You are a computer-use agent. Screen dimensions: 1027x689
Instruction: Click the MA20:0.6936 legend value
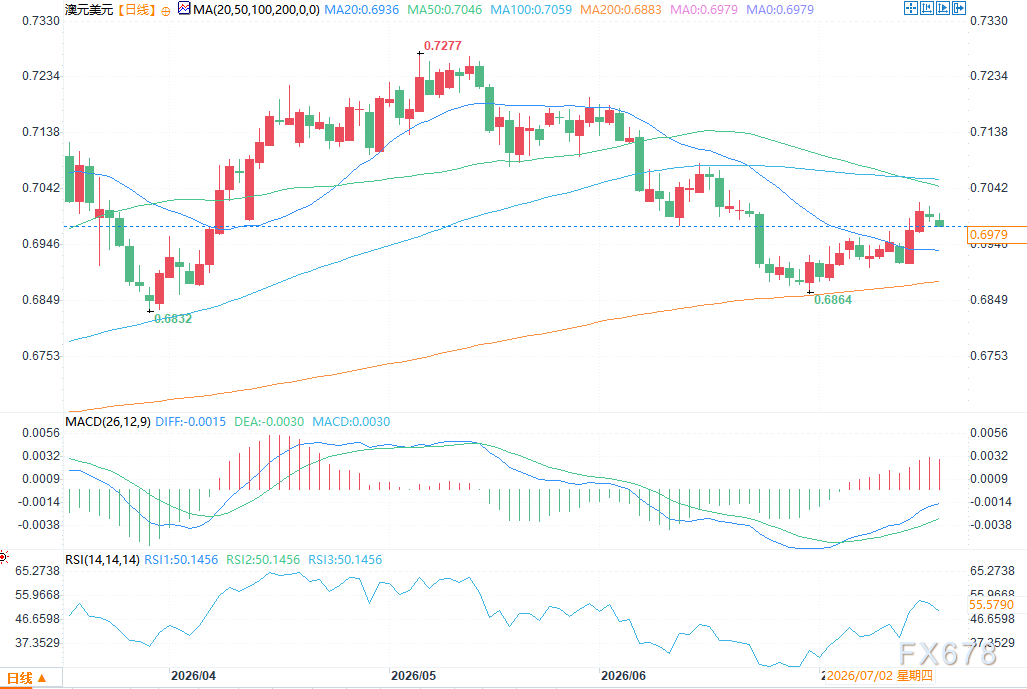point(362,10)
